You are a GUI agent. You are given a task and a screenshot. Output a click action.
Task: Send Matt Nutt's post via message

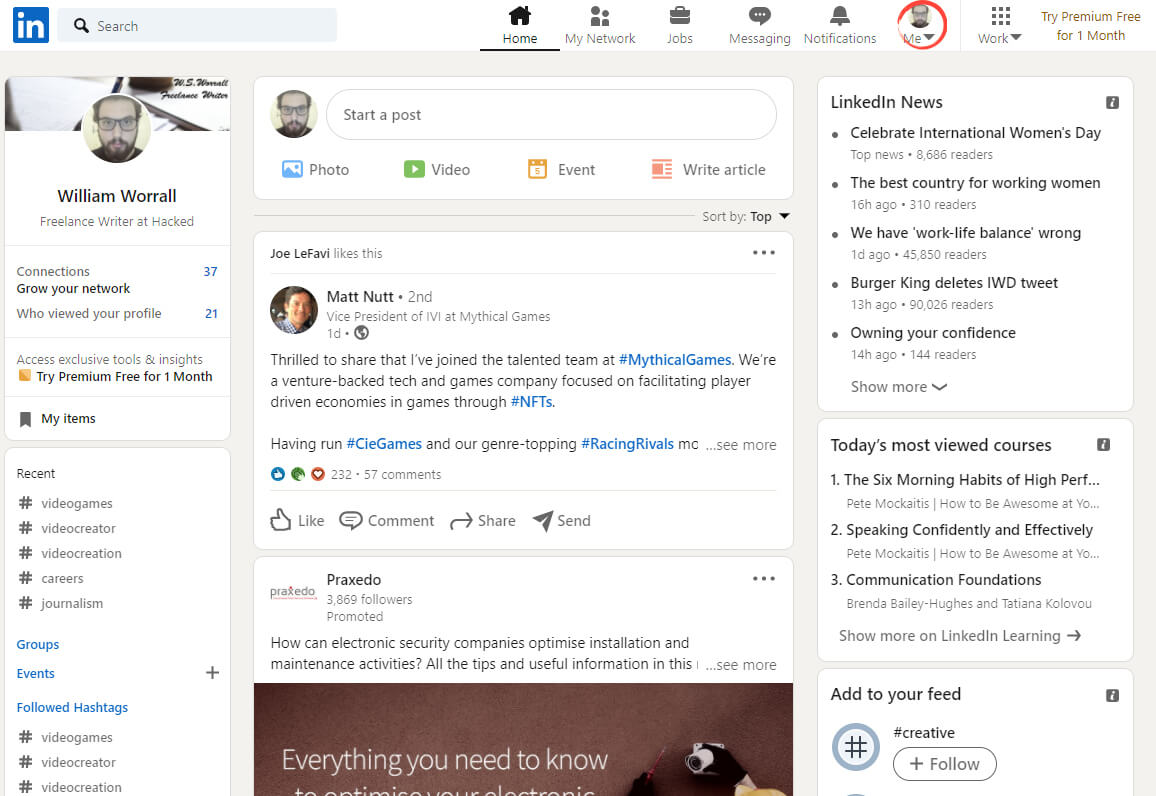pos(562,520)
